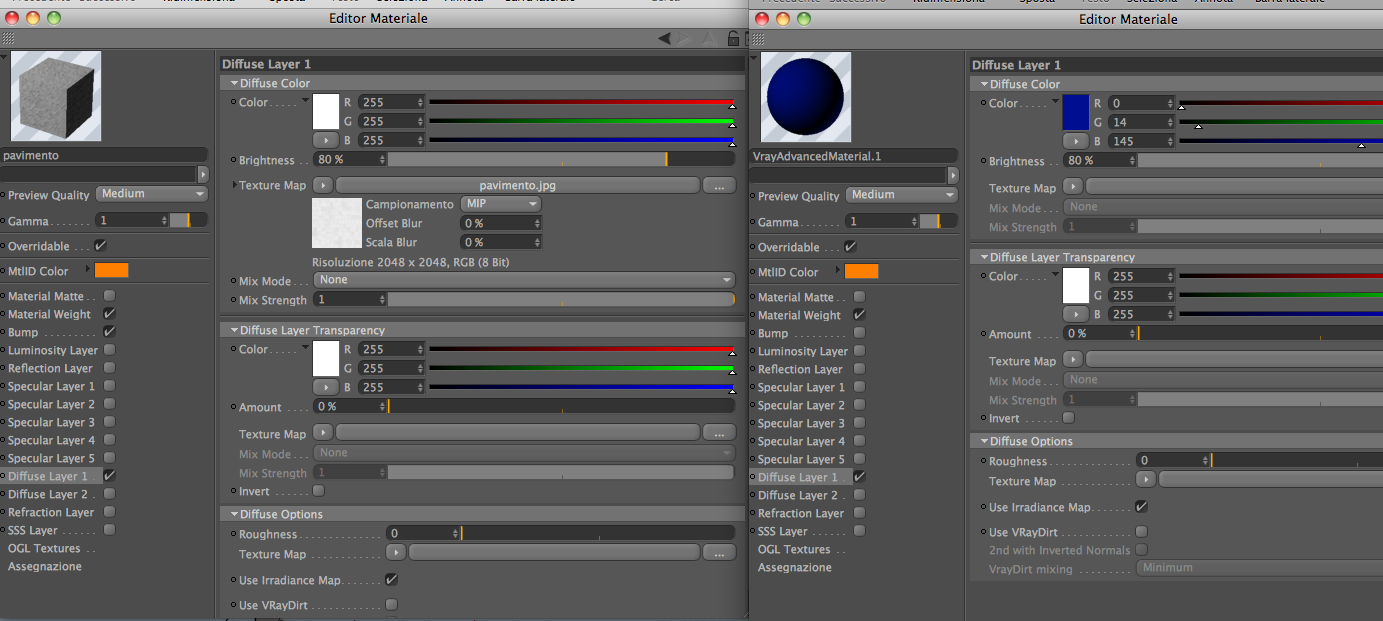Collapse pavimento Texture Map details triangle
1383x621 pixels.
tap(235, 185)
